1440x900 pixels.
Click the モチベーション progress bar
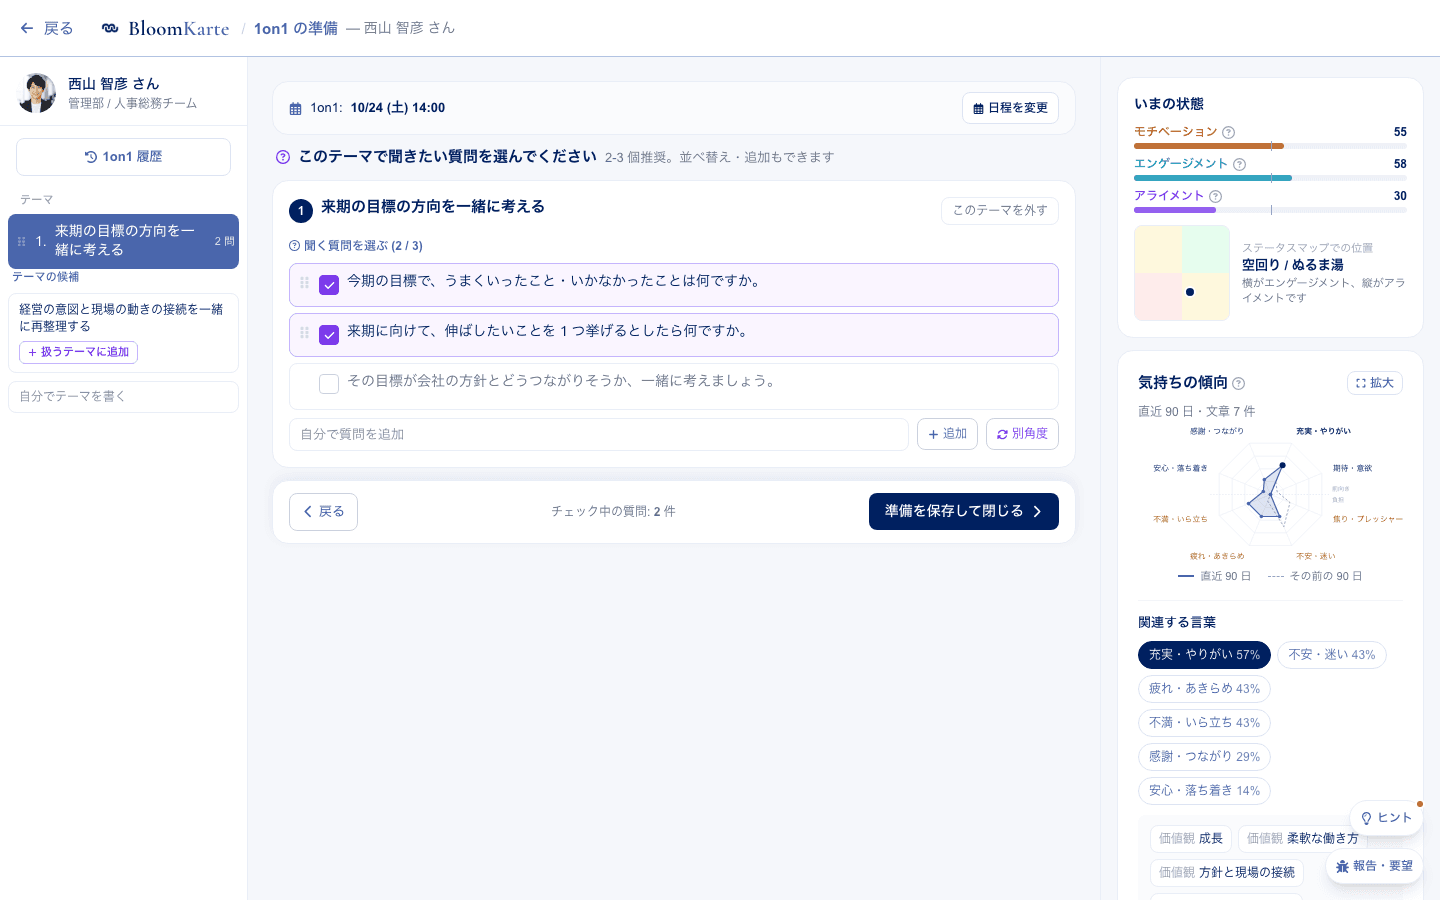point(1270,146)
